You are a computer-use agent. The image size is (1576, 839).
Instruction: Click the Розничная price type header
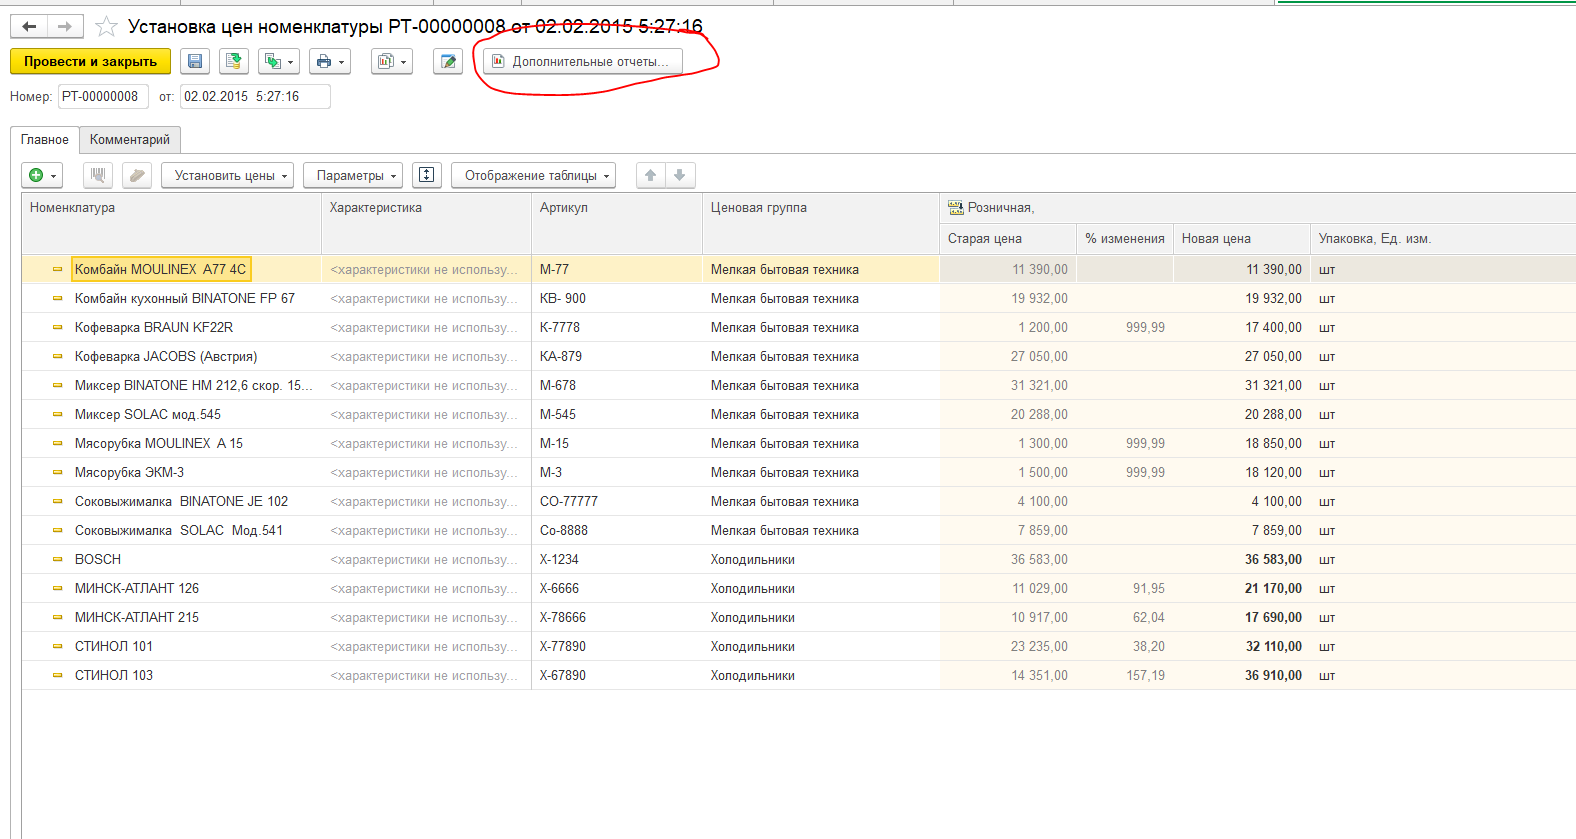coord(1257,208)
